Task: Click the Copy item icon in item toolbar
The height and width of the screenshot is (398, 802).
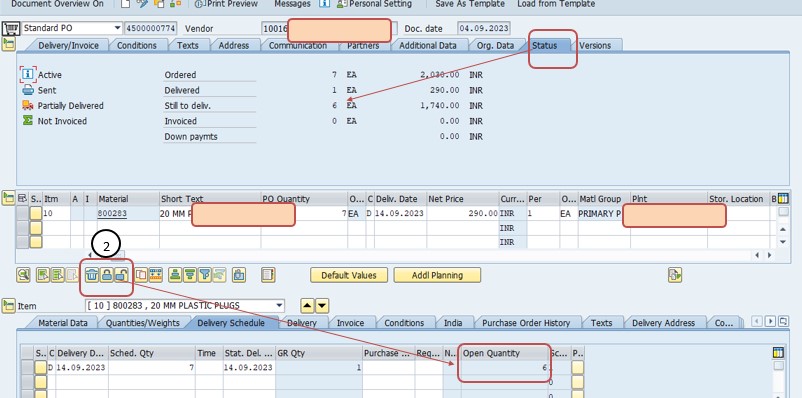Action: 141,275
